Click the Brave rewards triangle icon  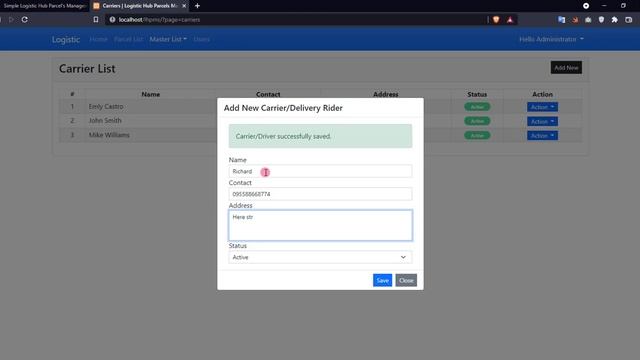point(510,20)
